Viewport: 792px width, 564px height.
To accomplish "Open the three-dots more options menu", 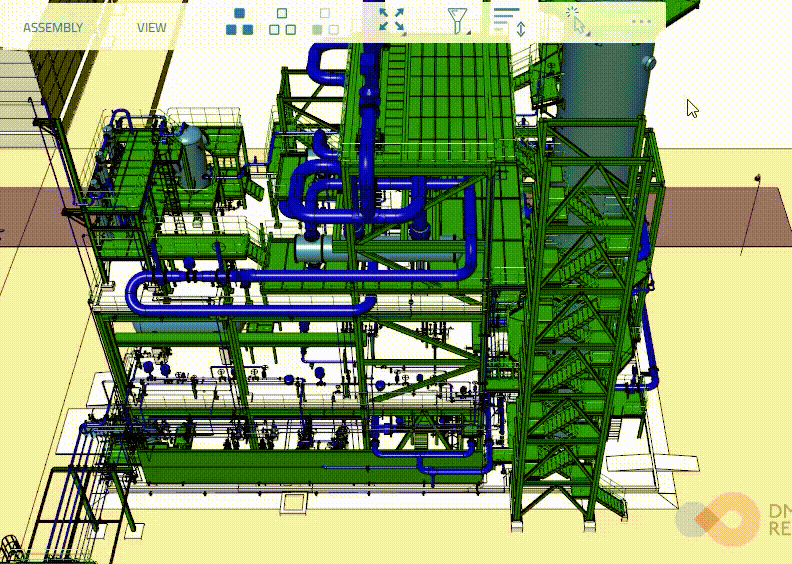I will (641, 21).
